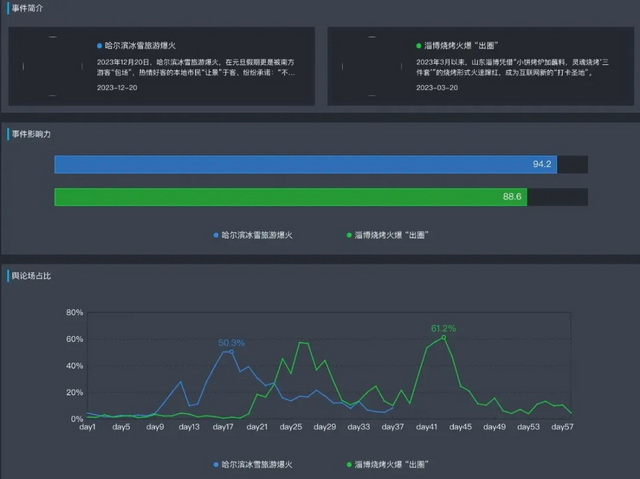This screenshot has width=640, height=479.
Task: Select the 事件简介 section header
Action: click(29, 8)
